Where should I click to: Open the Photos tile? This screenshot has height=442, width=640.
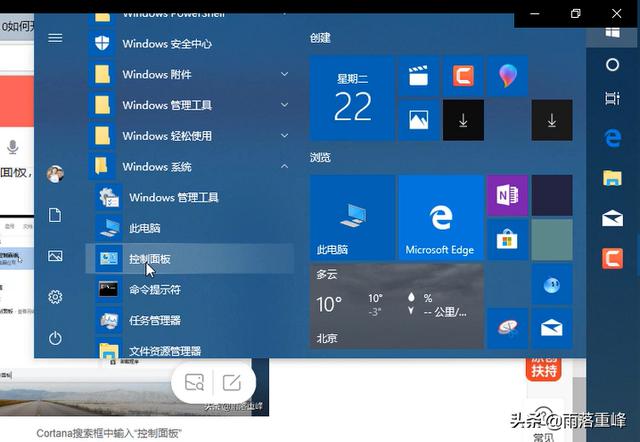pyautogui.click(x=419, y=120)
